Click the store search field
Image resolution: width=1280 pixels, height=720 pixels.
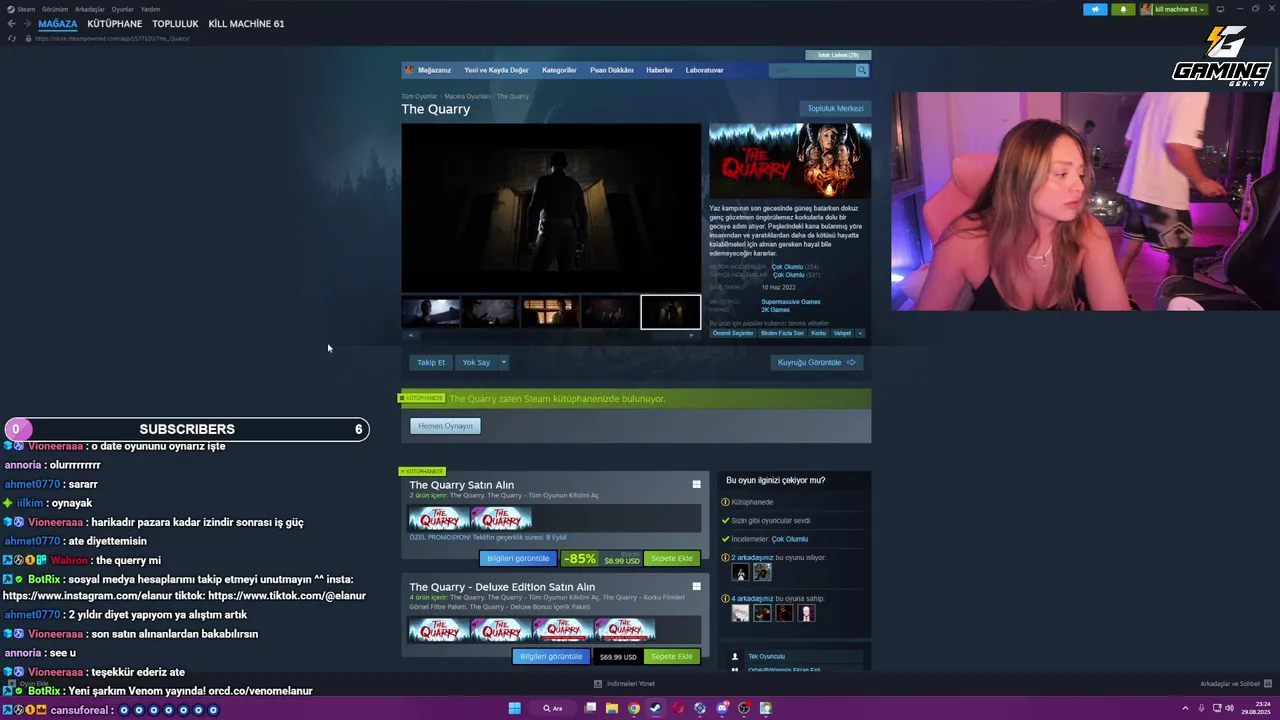point(812,70)
